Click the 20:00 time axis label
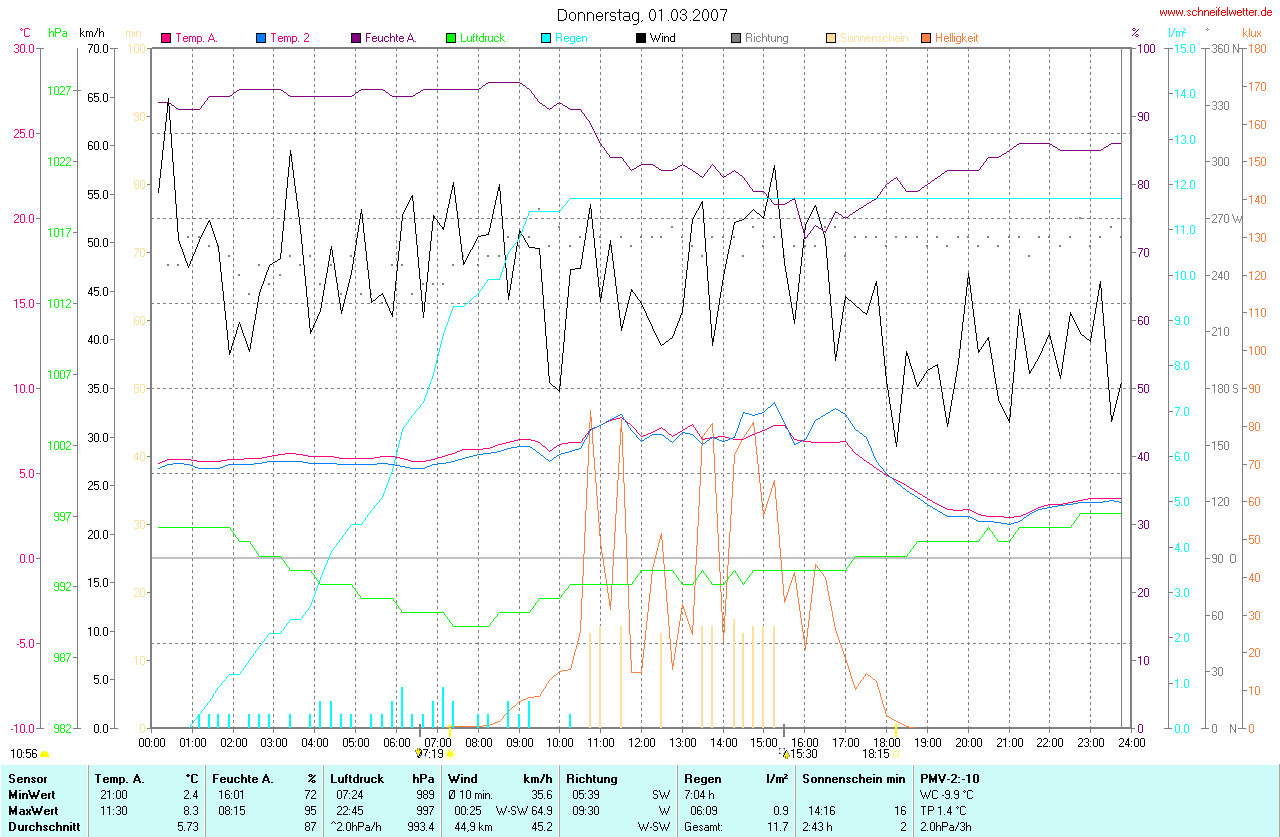This screenshot has width=1280, height=837. 968,742
